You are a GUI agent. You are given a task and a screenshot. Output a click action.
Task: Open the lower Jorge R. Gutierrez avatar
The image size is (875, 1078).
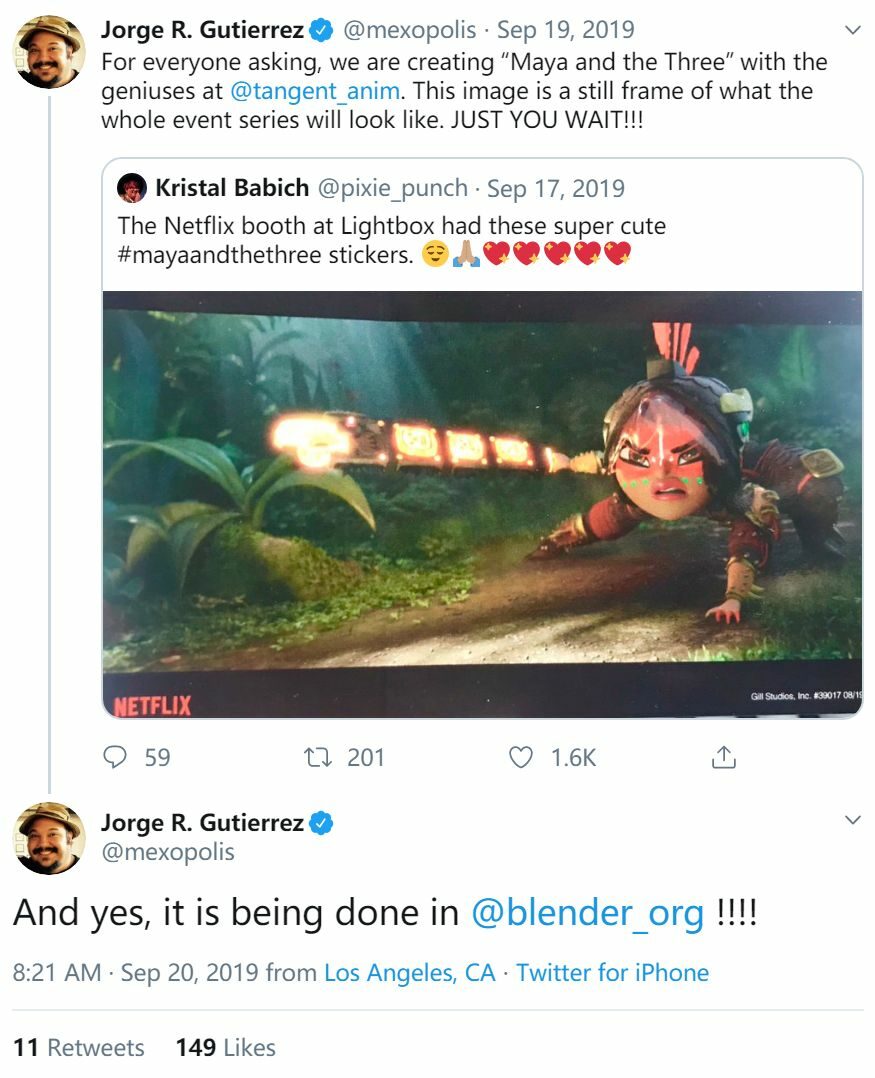[48, 838]
